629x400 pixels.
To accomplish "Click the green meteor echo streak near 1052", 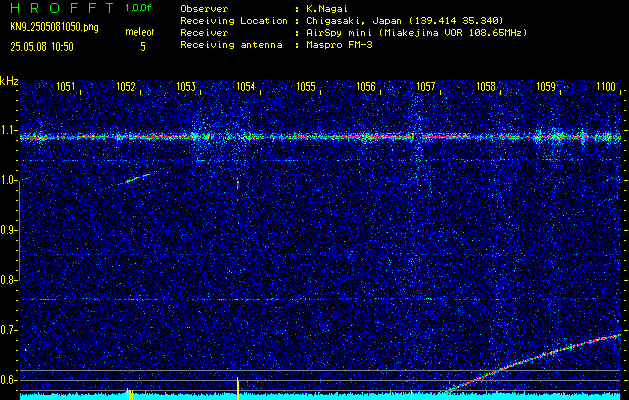I will tap(137, 178).
